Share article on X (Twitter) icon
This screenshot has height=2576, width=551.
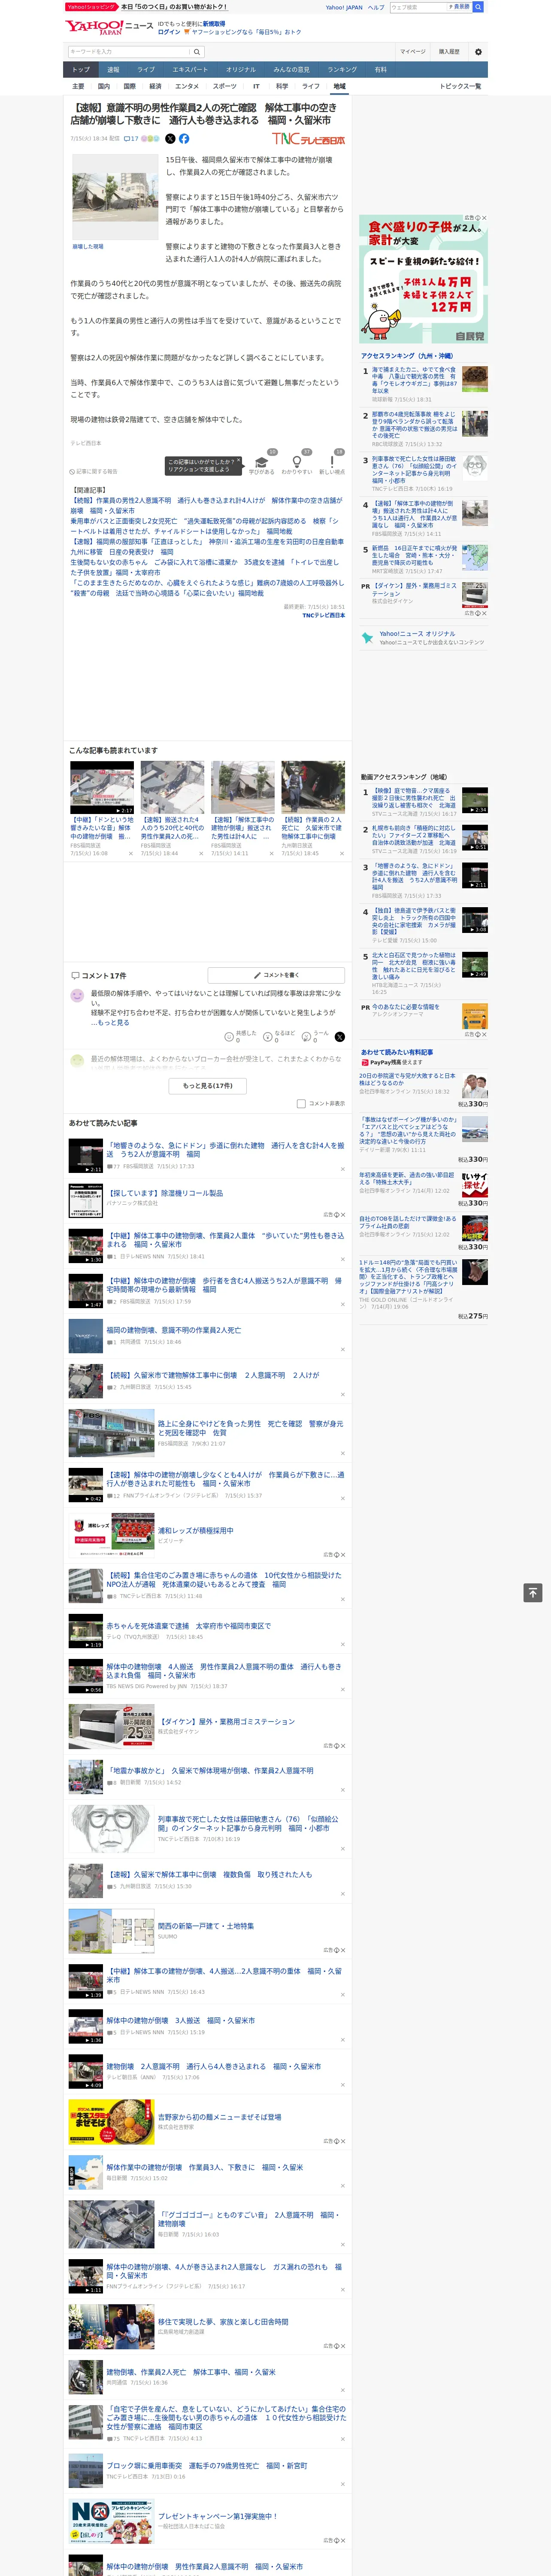170,139
